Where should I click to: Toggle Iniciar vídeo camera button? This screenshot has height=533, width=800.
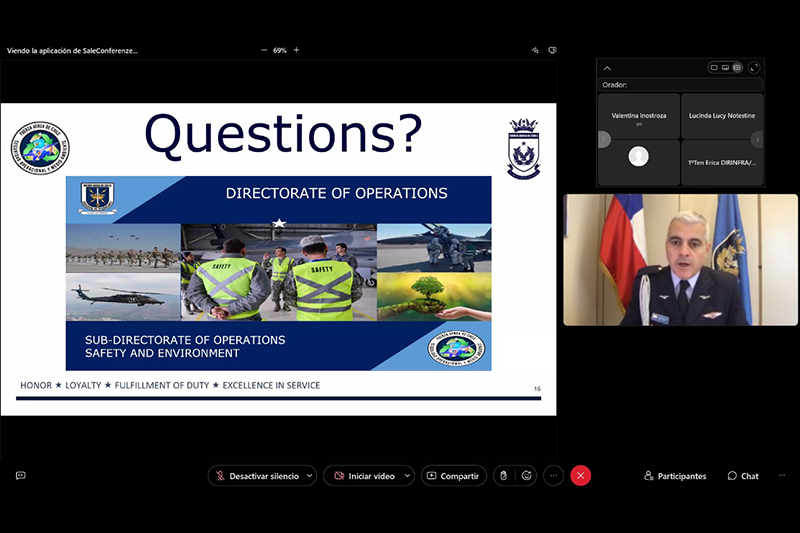[x=364, y=475]
